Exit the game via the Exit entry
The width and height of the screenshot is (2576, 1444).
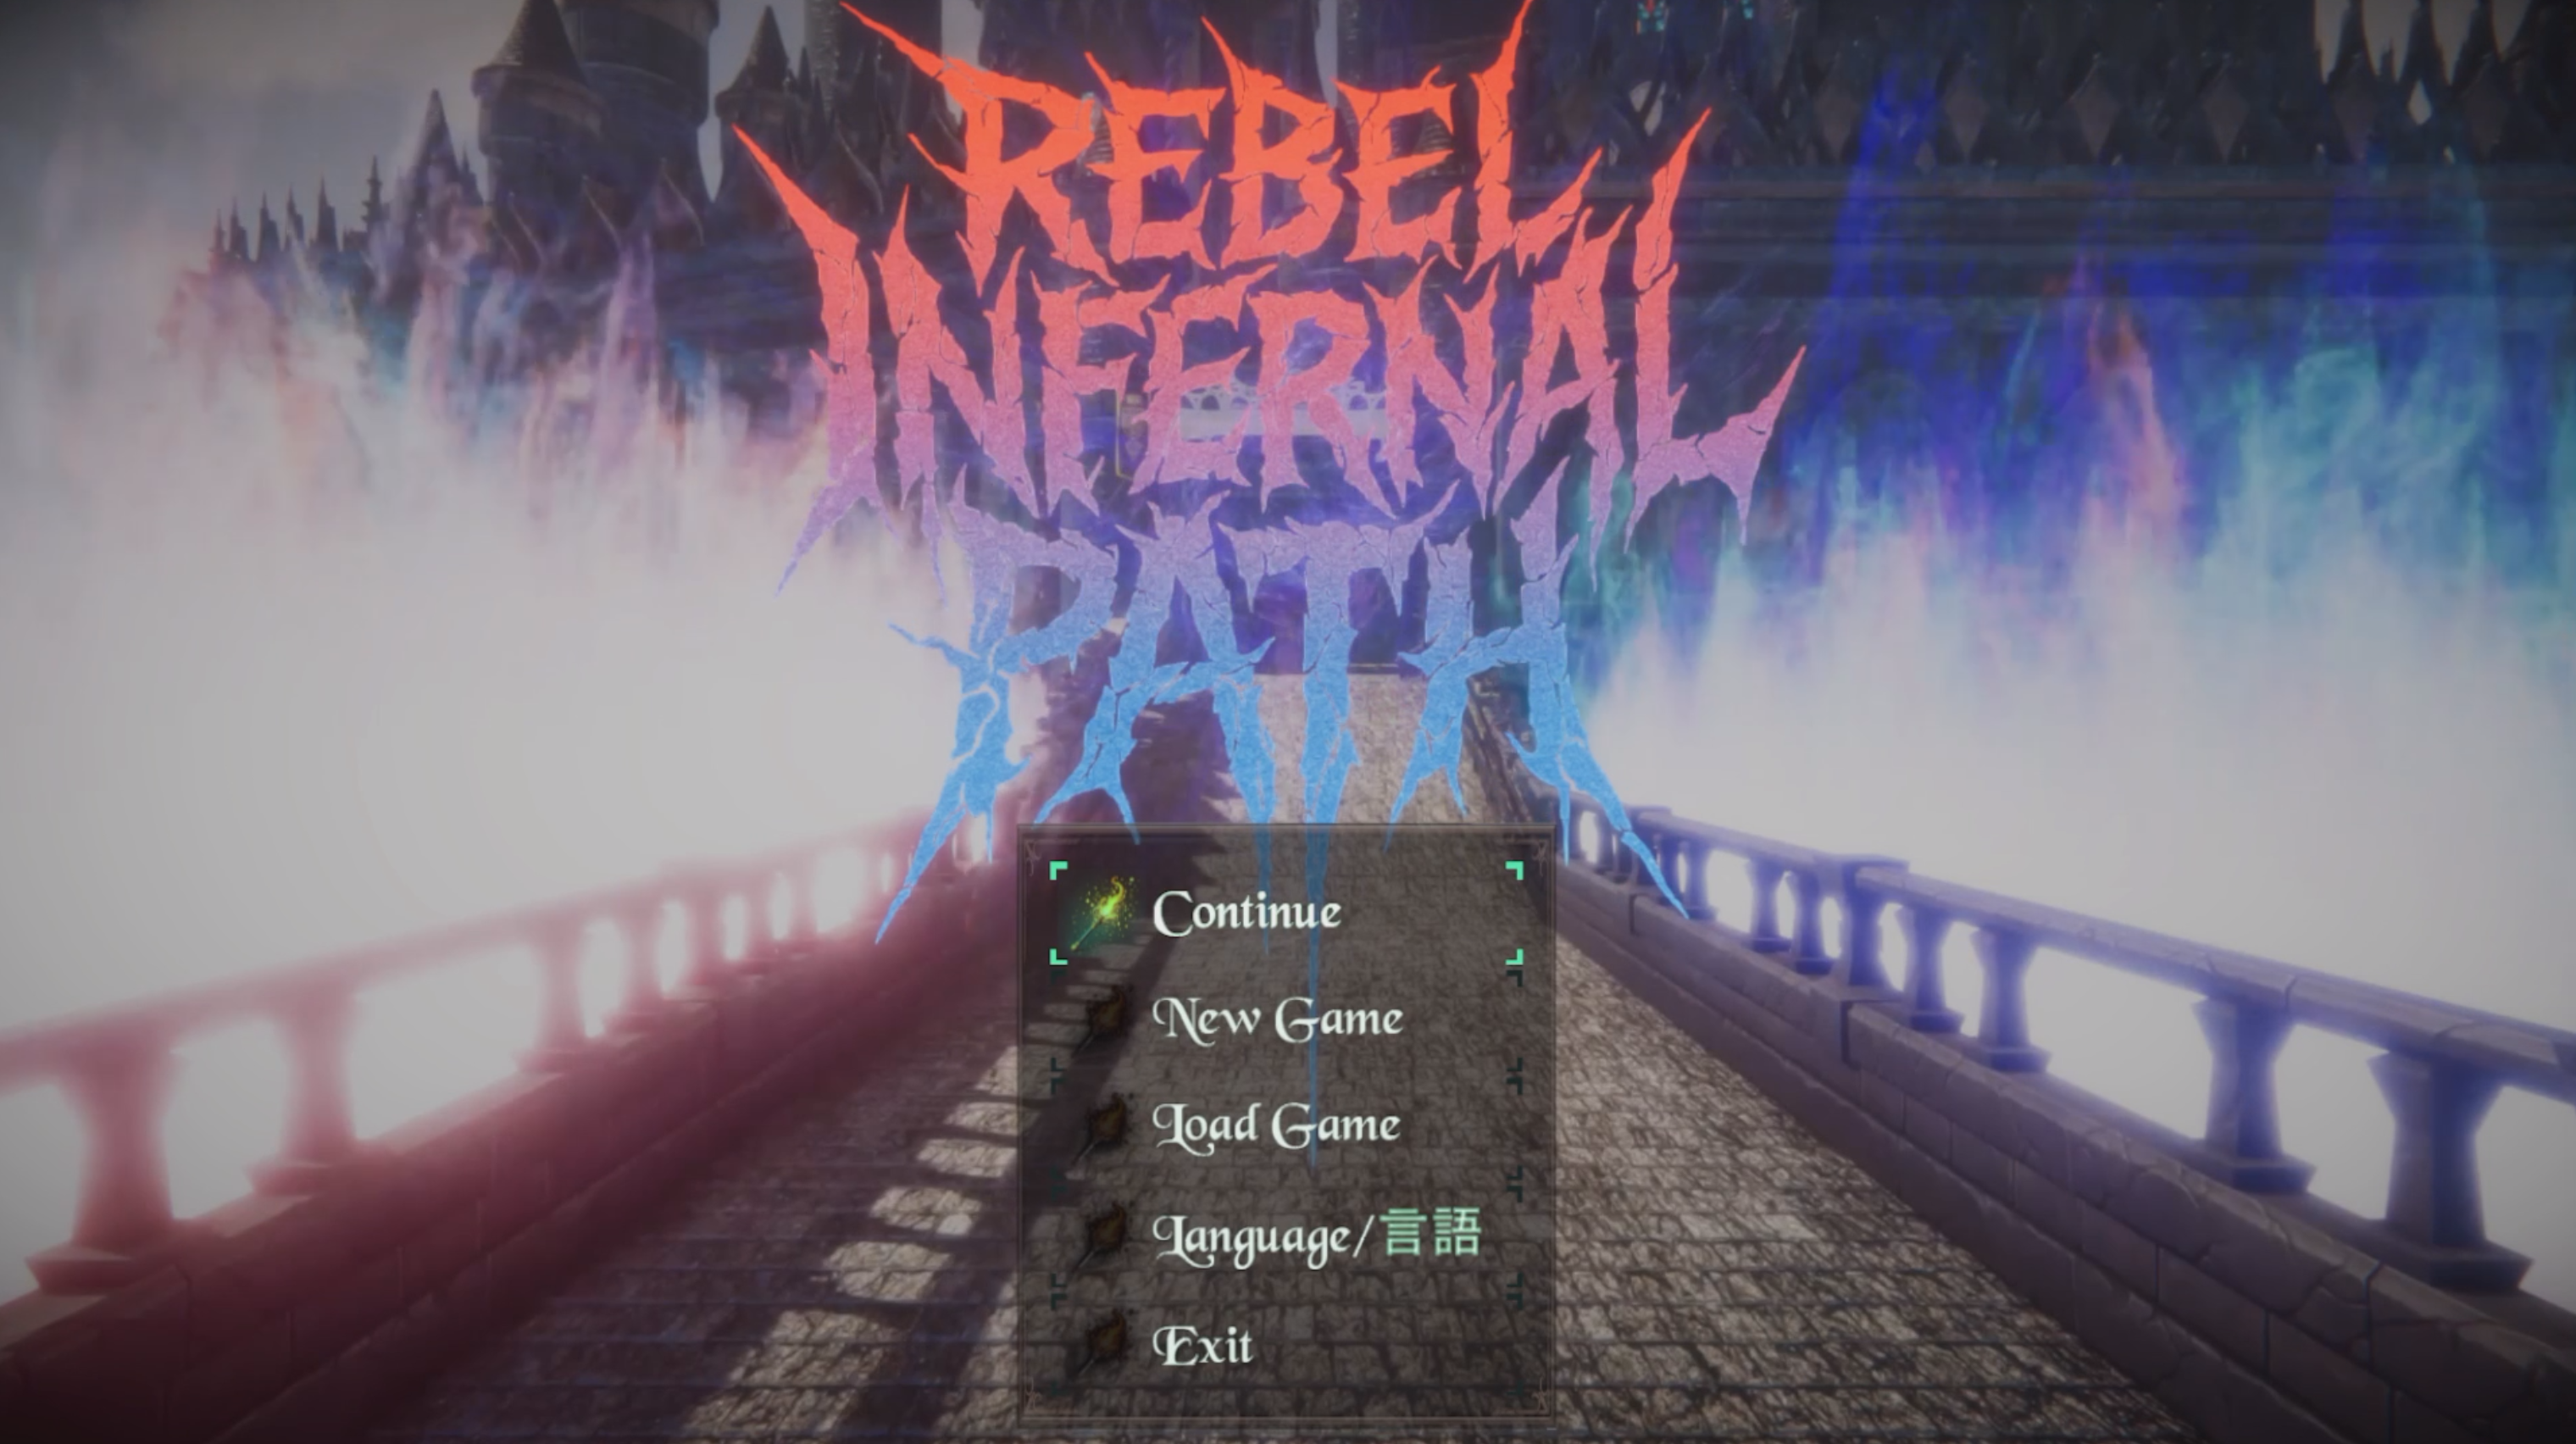click(x=1202, y=1345)
